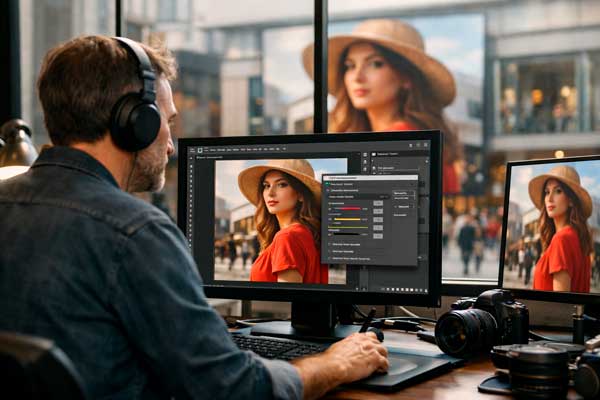Adjust the red slider in the dialog
Viewport: 600px width, 400px height.
(x=348, y=209)
